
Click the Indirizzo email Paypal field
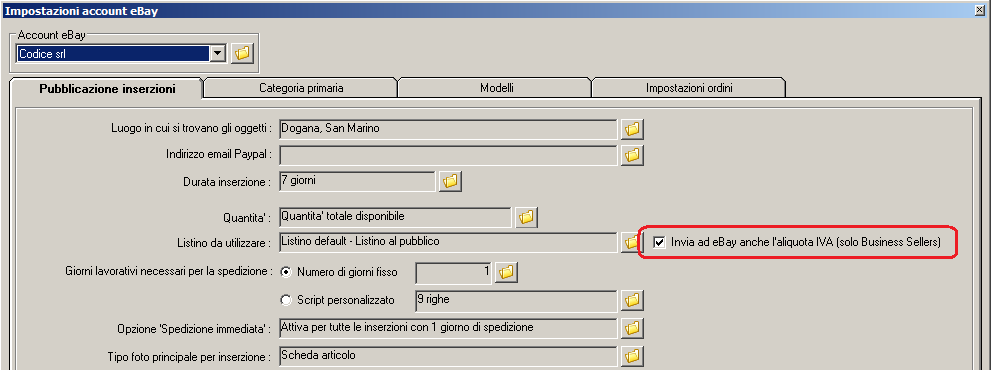point(448,155)
